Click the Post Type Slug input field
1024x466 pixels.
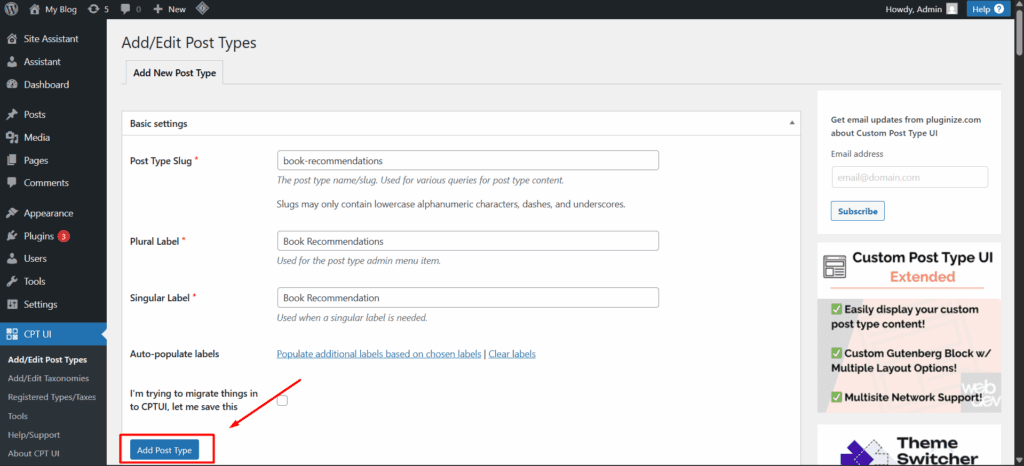(x=467, y=160)
